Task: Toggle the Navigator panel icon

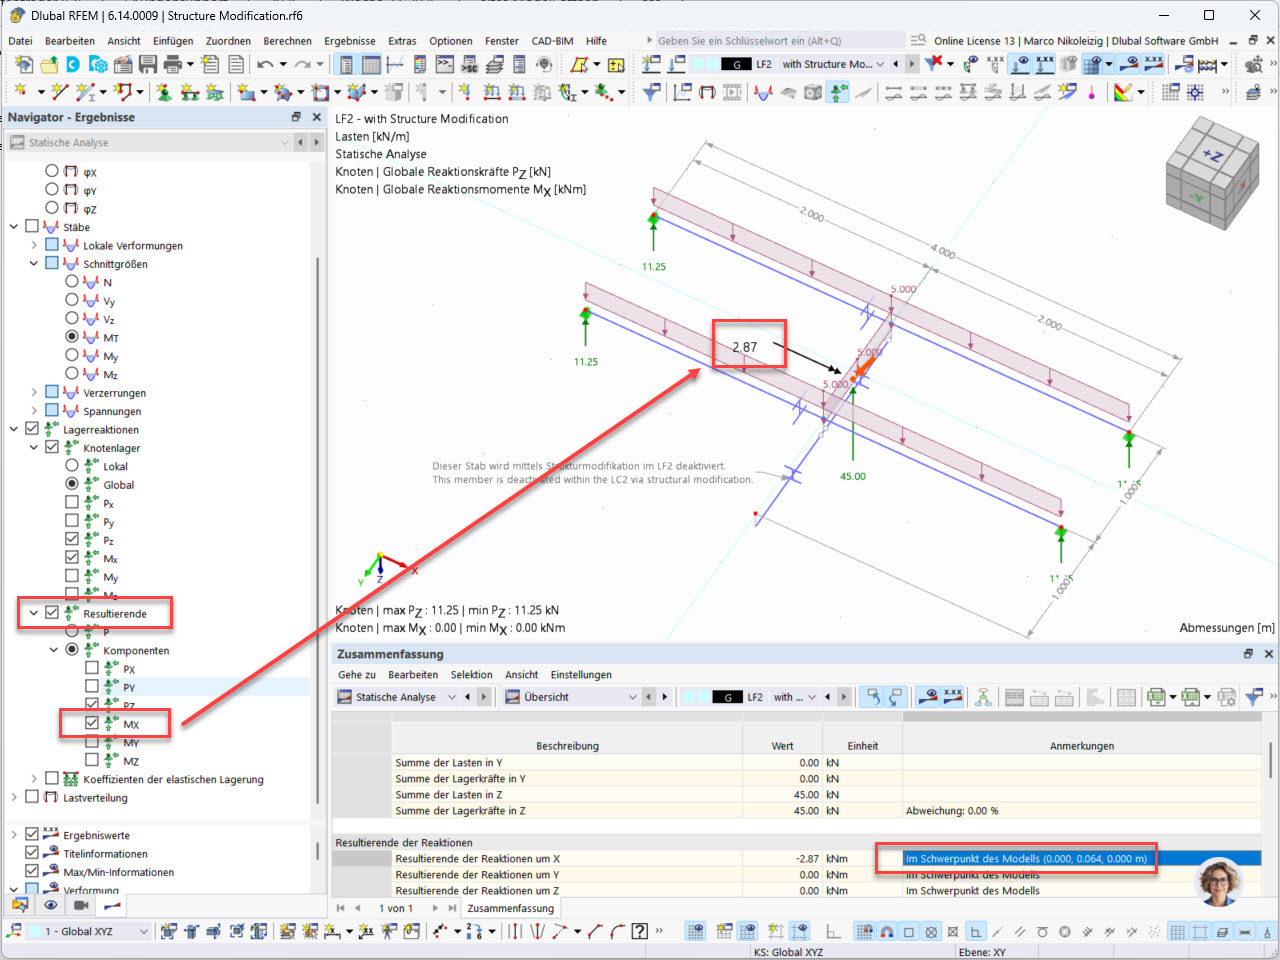Action: pos(346,64)
